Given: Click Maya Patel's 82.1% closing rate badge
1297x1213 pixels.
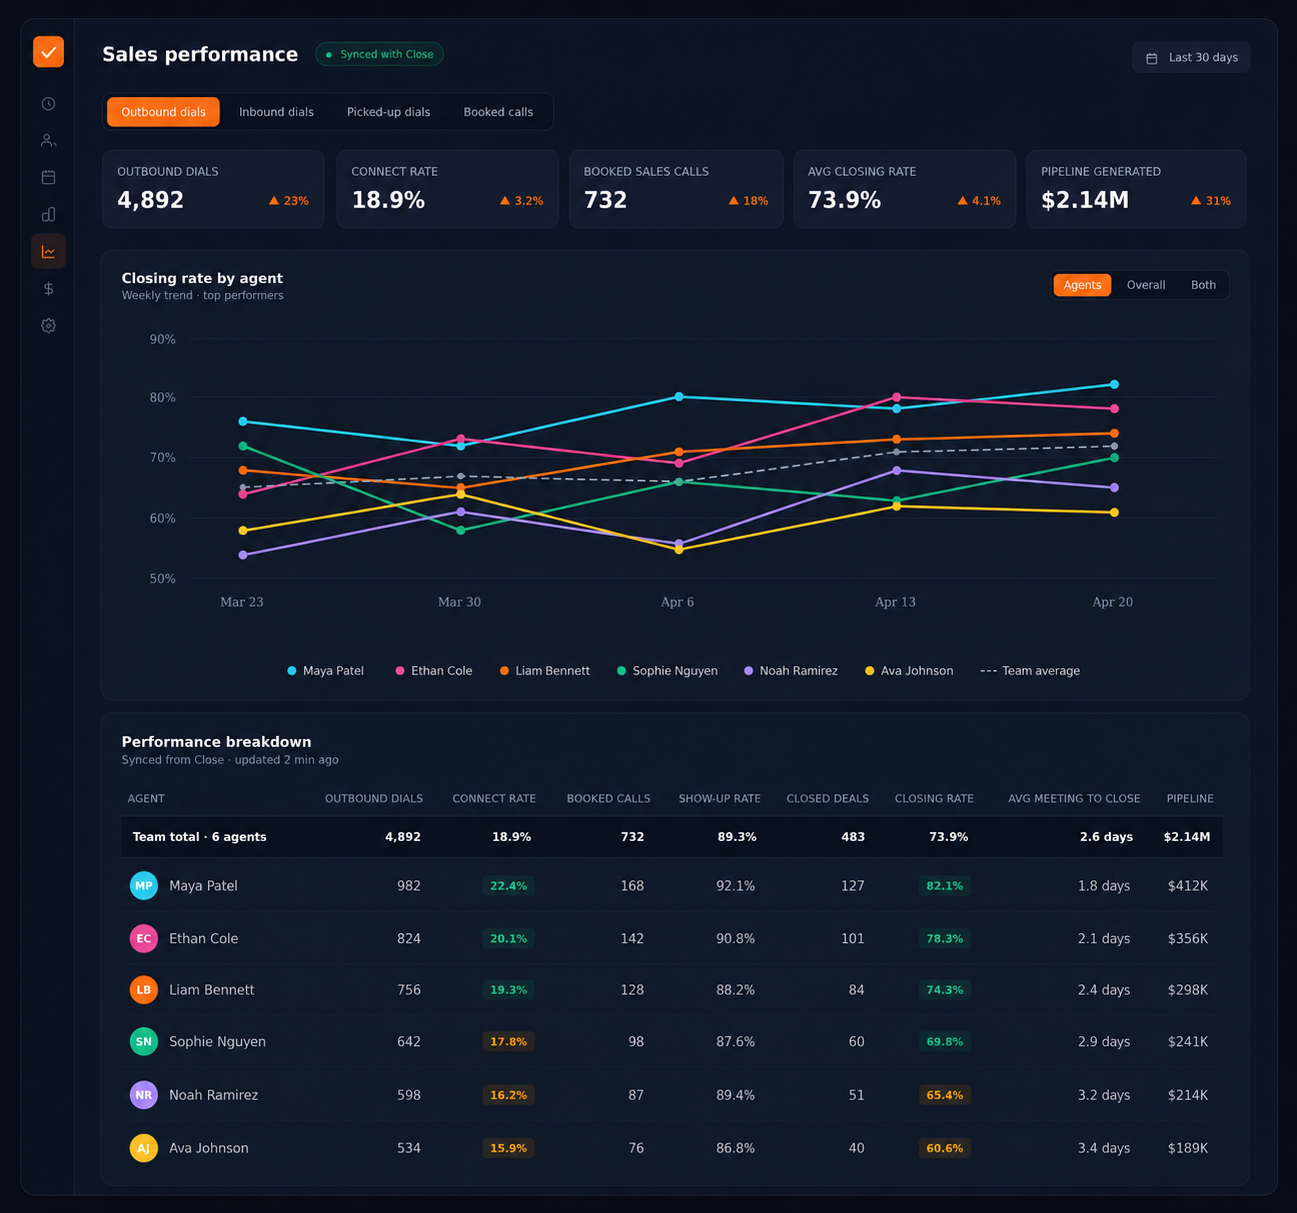Looking at the screenshot, I should pos(945,886).
